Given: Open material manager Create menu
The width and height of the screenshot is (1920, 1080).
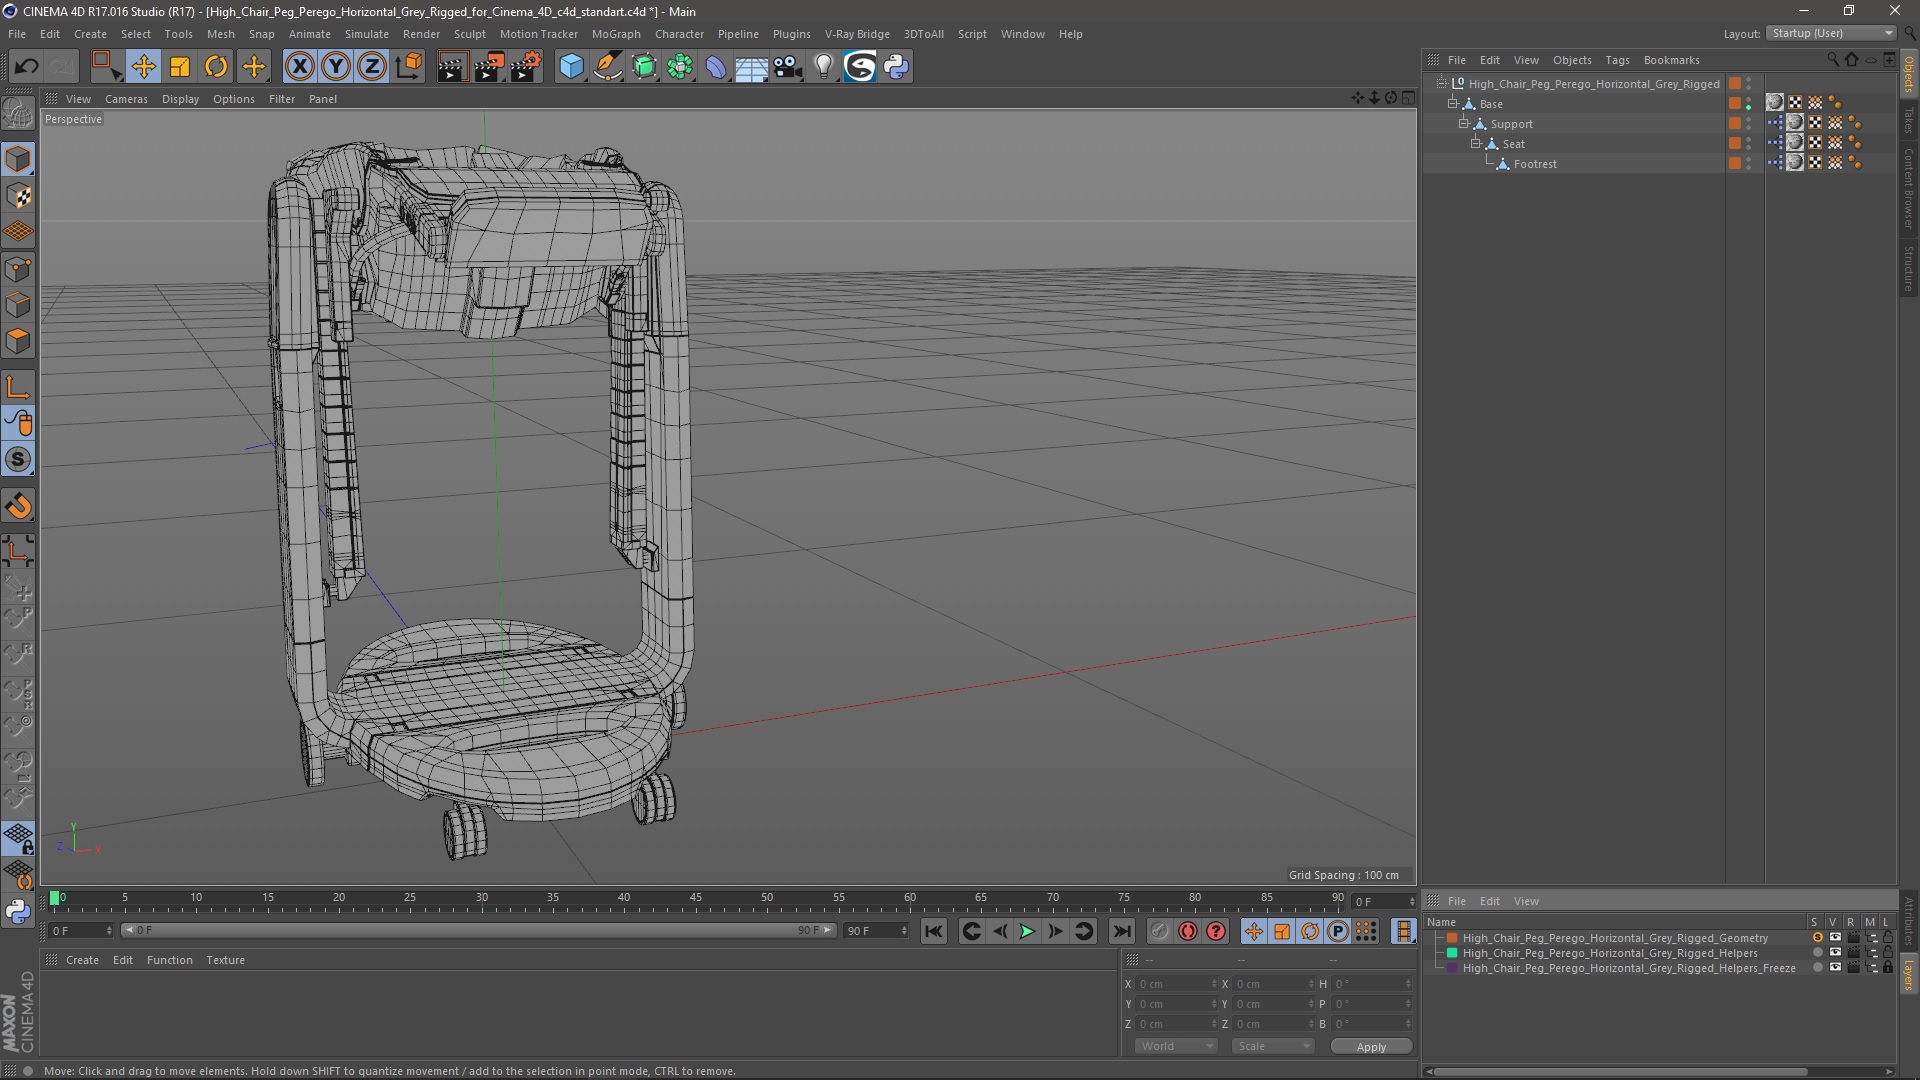Looking at the screenshot, I should [82, 960].
